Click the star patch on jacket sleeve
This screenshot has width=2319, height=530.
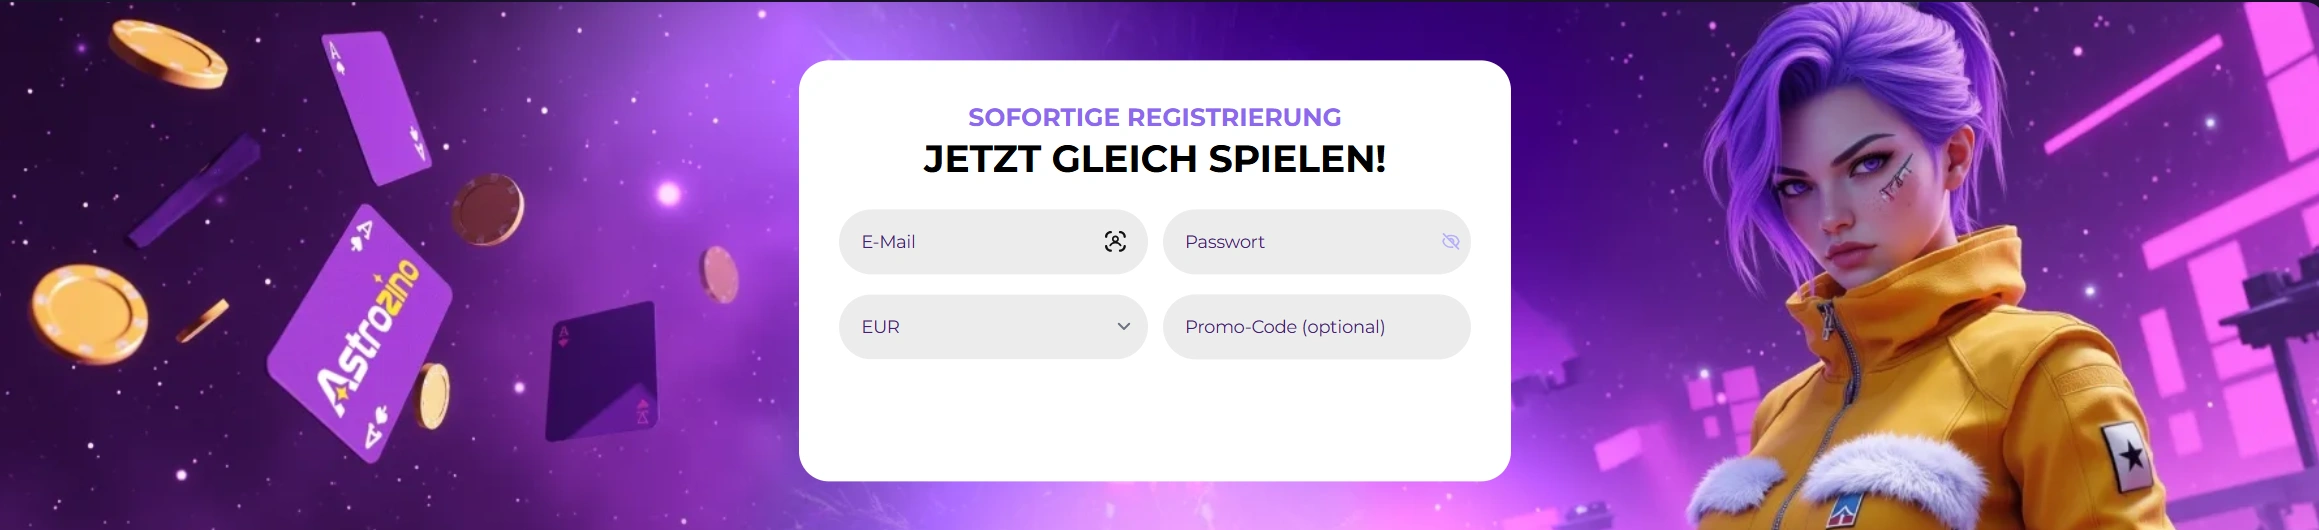[2128, 456]
